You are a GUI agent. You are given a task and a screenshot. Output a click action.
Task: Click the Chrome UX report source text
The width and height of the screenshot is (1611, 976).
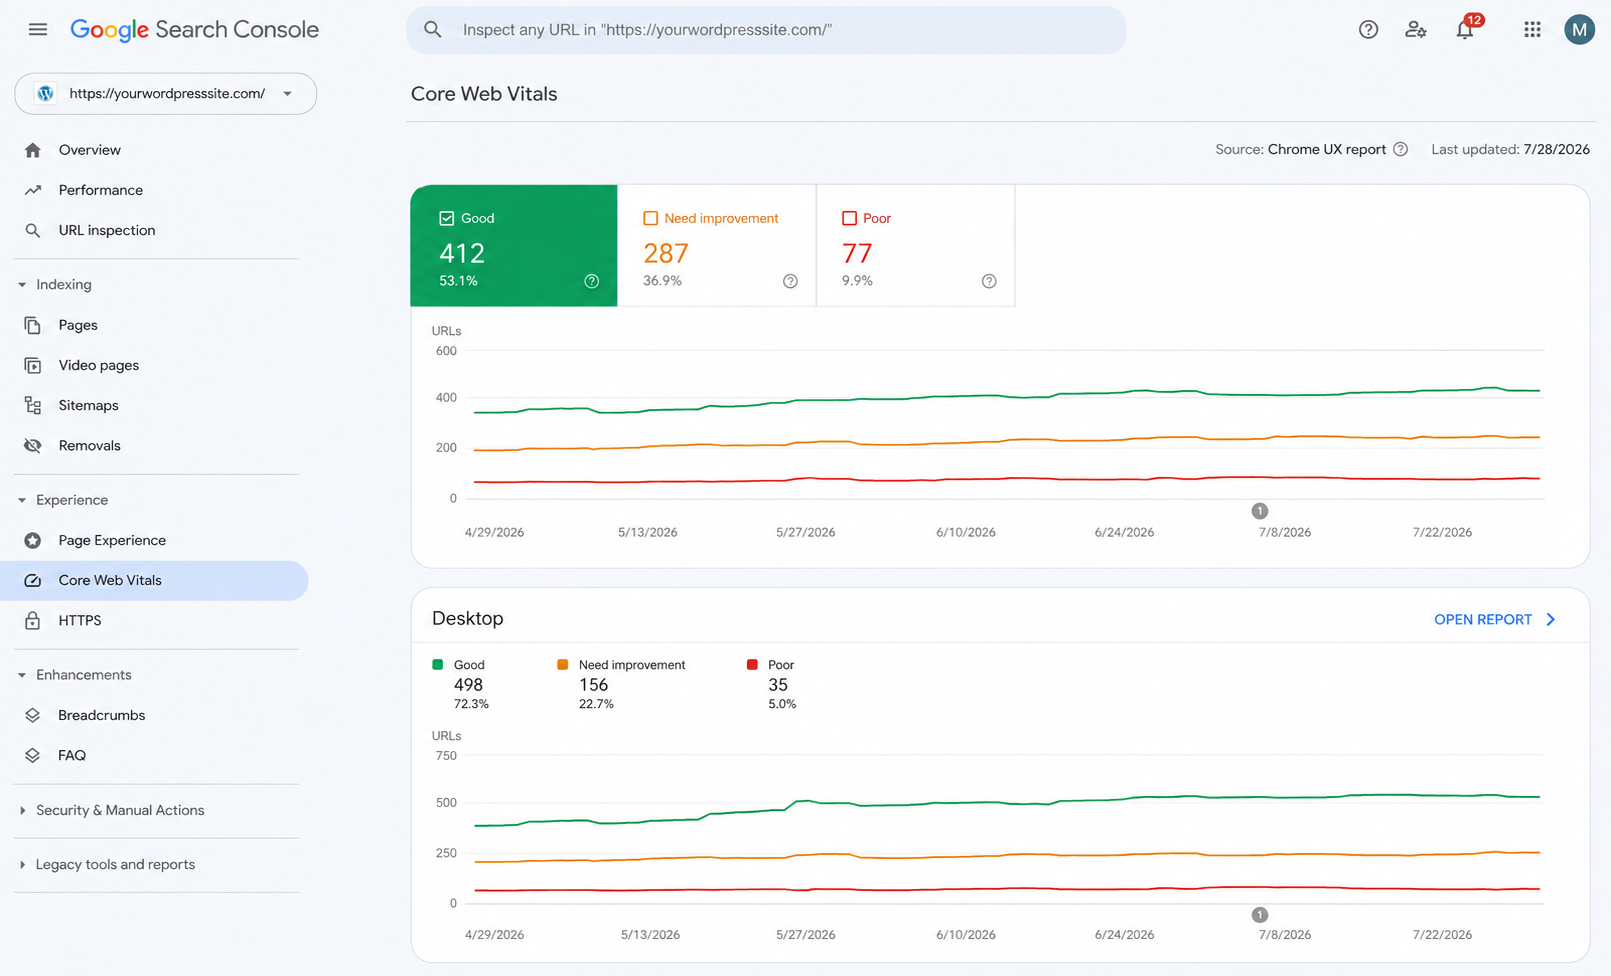tap(1327, 149)
